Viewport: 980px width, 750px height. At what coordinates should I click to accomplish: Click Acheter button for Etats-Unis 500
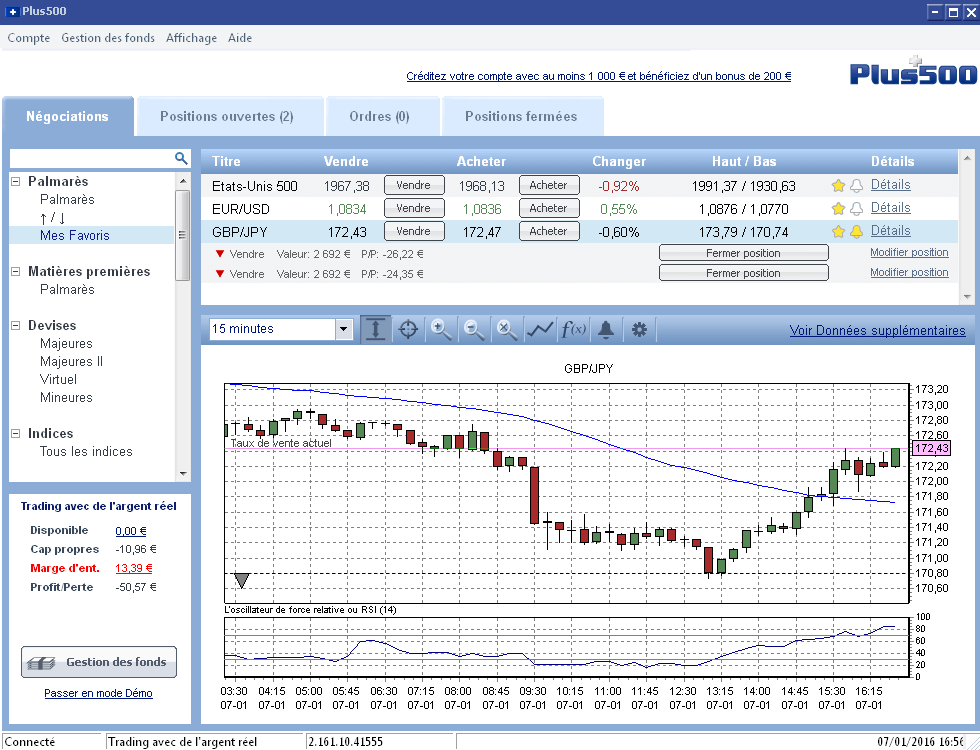point(549,186)
